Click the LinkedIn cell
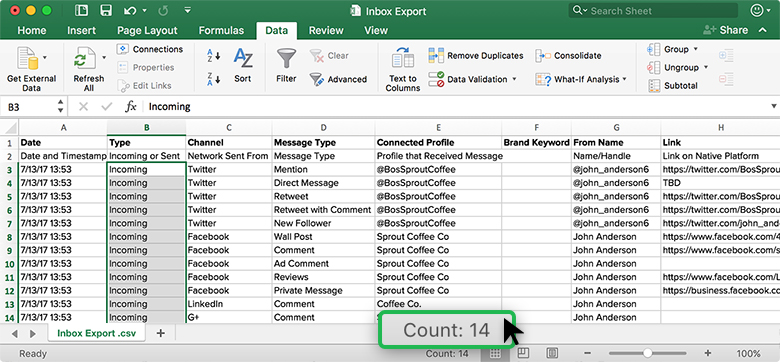The image size is (780, 362). pyautogui.click(x=229, y=304)
